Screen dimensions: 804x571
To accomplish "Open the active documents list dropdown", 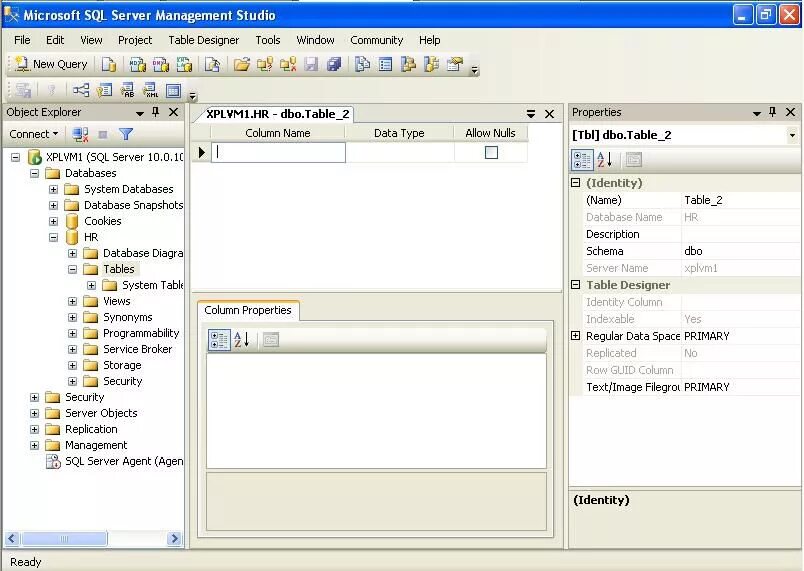I will [x=531, y=114].
